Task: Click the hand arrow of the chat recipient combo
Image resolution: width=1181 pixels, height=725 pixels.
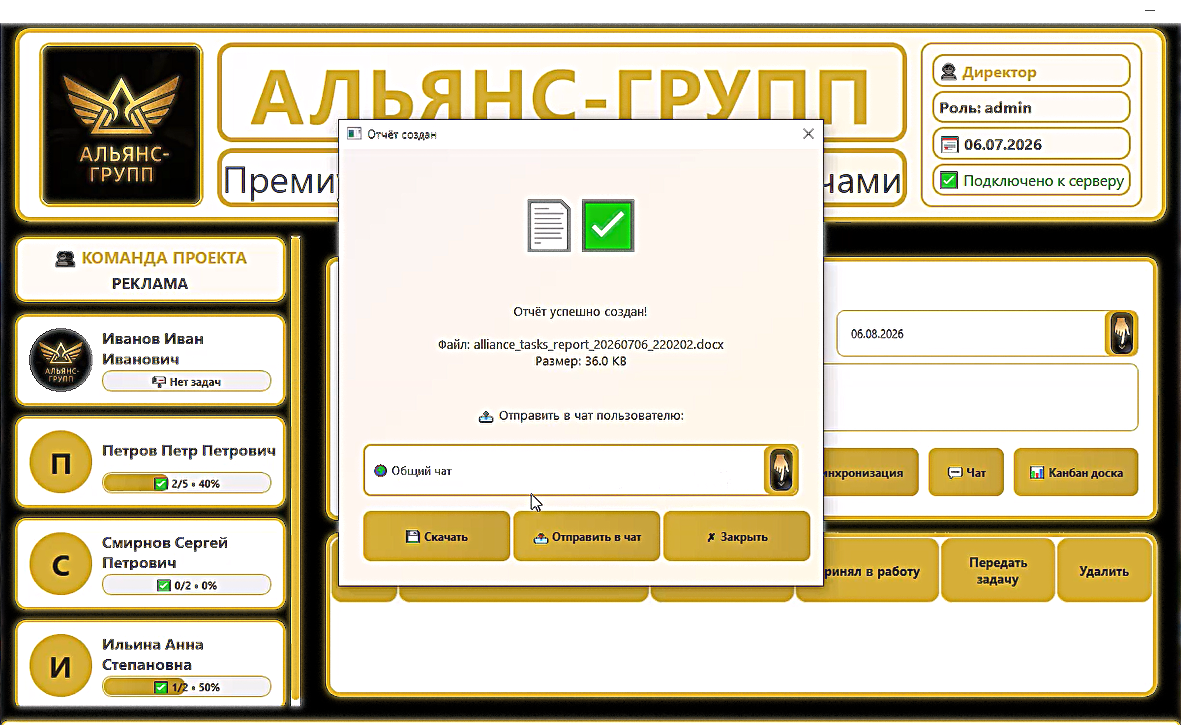Action: (781, 471)
